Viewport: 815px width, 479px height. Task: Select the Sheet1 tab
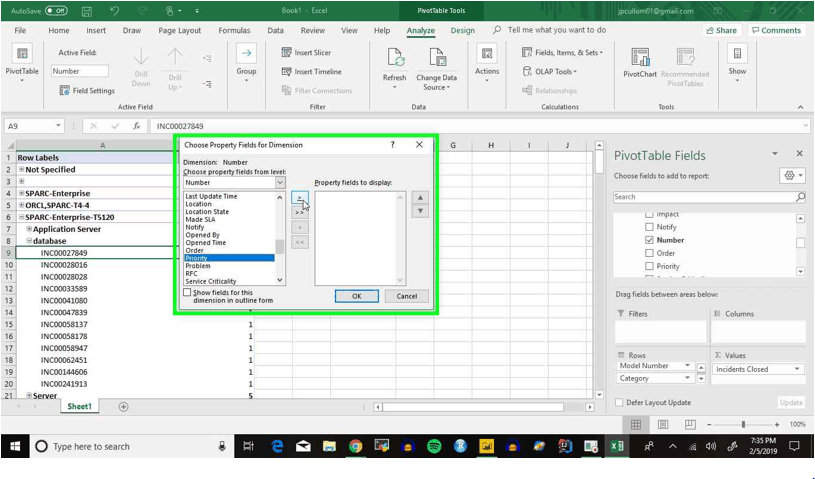click(80, 406)
